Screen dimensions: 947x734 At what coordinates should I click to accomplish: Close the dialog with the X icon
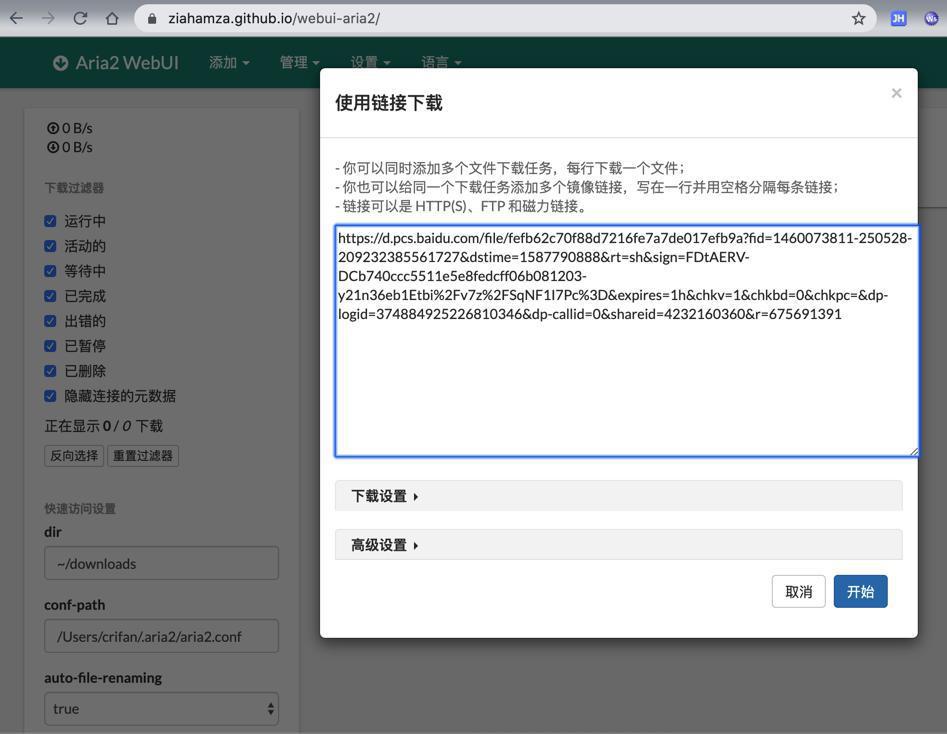[x=896, y=93]
